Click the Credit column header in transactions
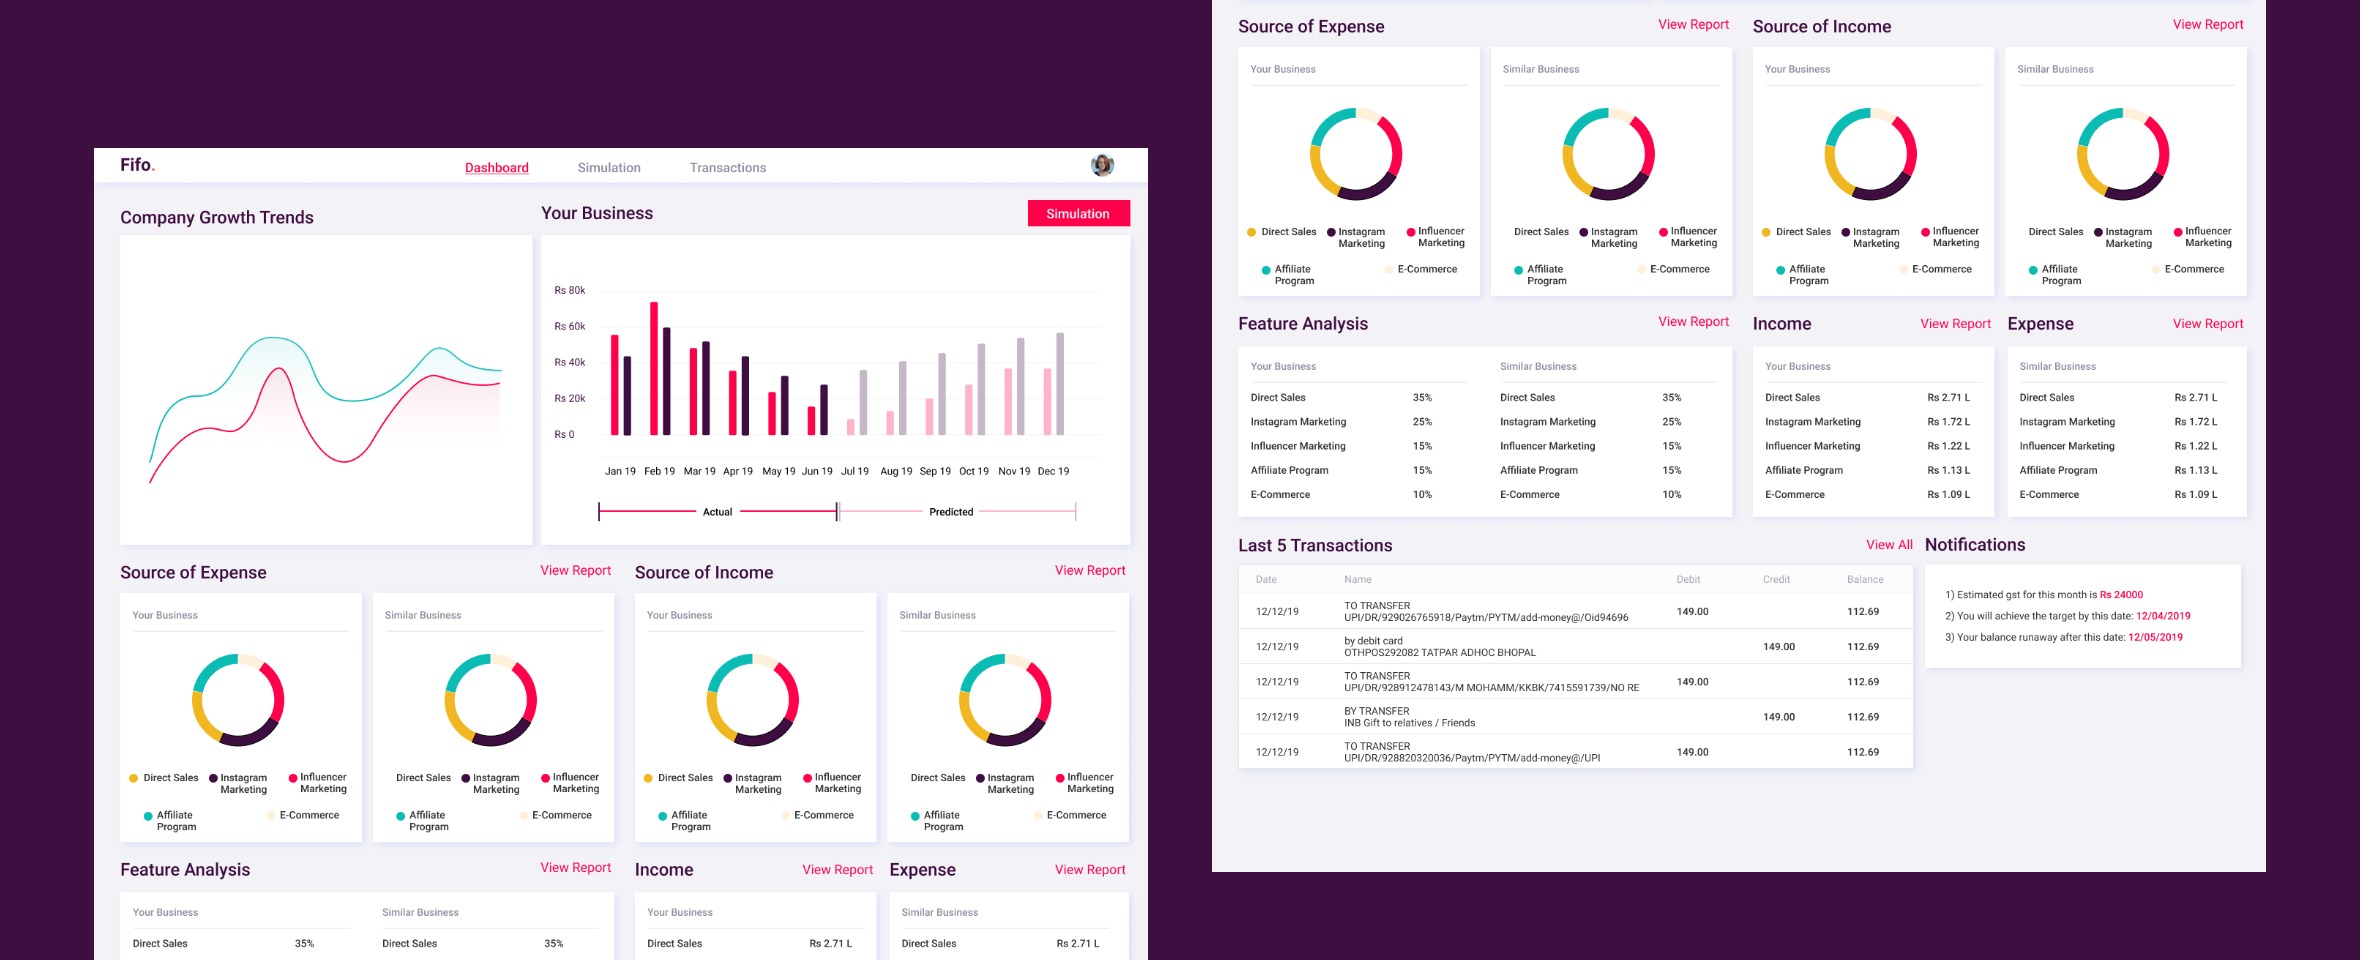 (1776, 580)
